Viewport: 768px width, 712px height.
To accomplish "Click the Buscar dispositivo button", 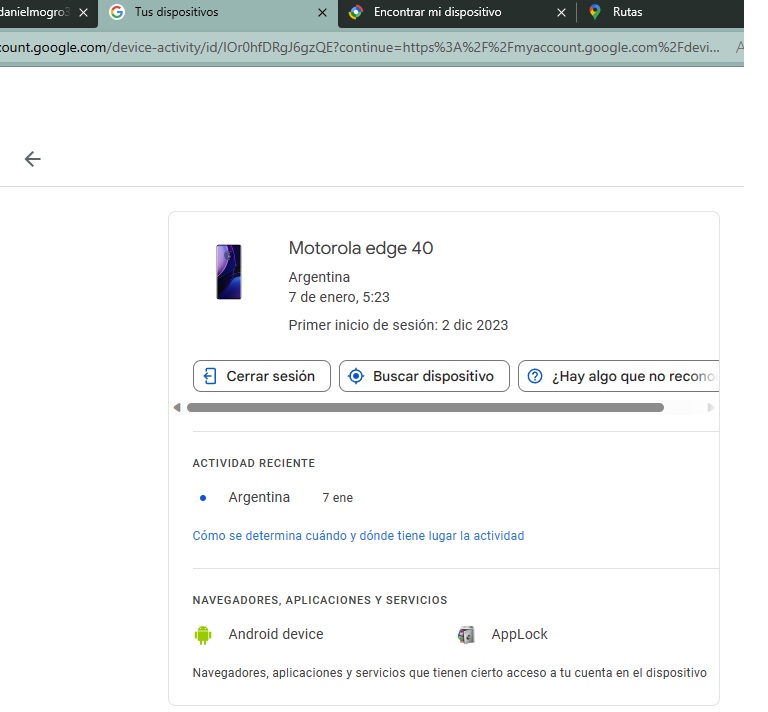I will coord(424,376).
